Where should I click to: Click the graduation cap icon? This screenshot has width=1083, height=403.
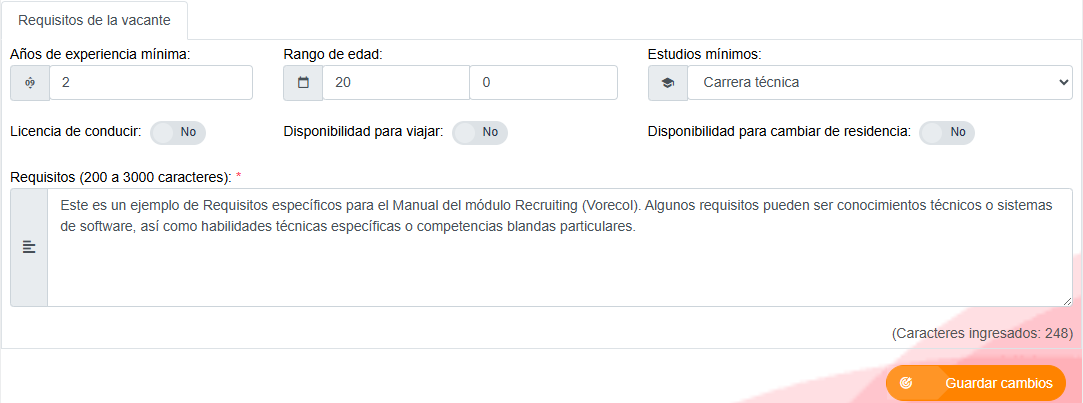[x=667, y=83]
